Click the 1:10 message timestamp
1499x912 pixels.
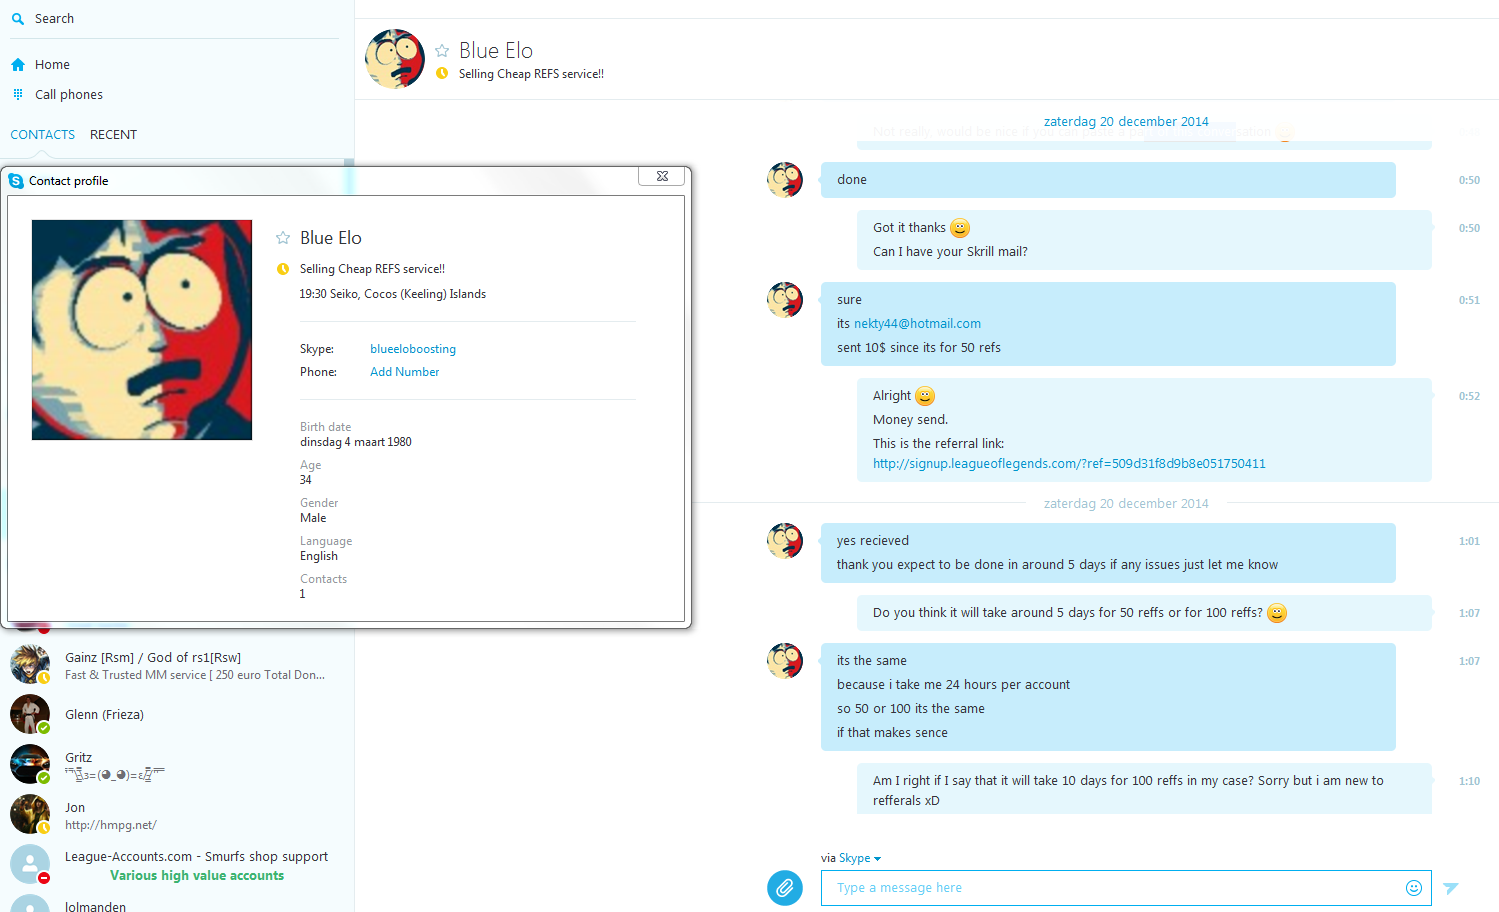[1469, 781]
